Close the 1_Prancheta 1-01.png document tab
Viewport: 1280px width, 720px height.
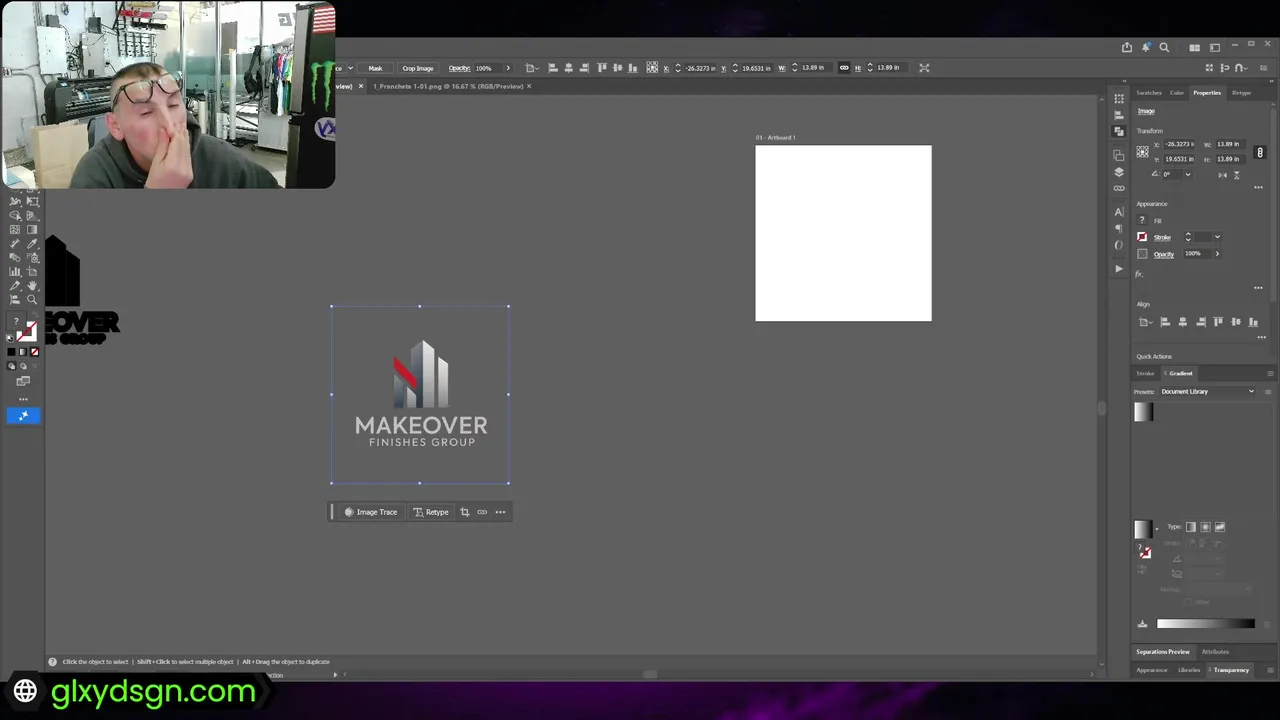529,86
